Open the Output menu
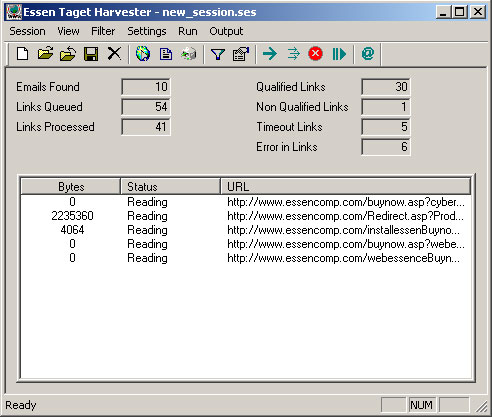 (226, 31)
